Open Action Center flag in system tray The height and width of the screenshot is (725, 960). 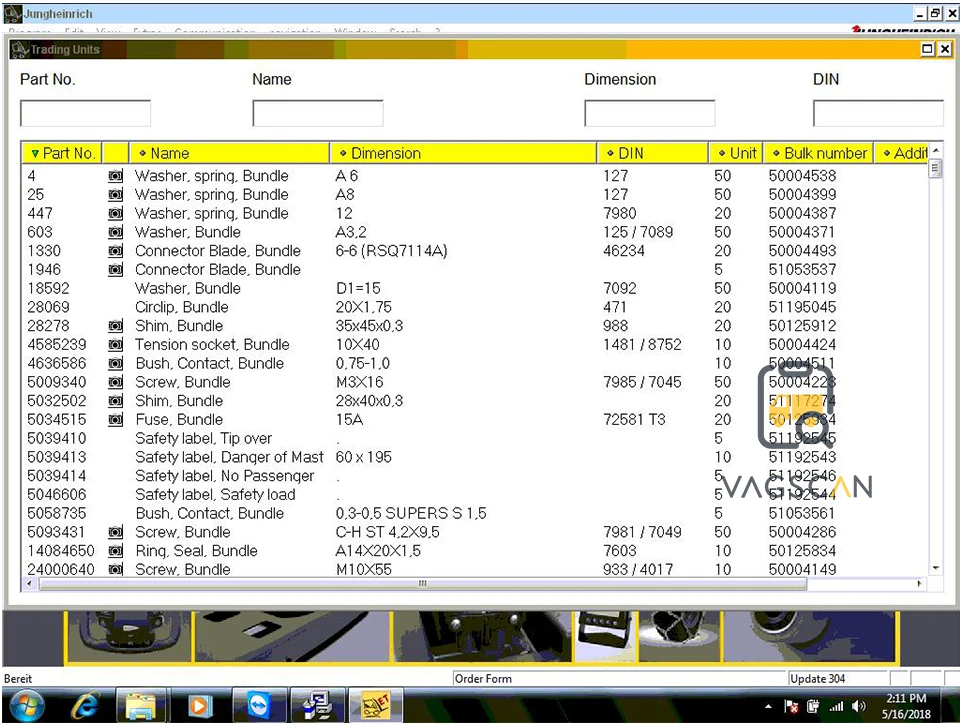(x=791, y=707)
